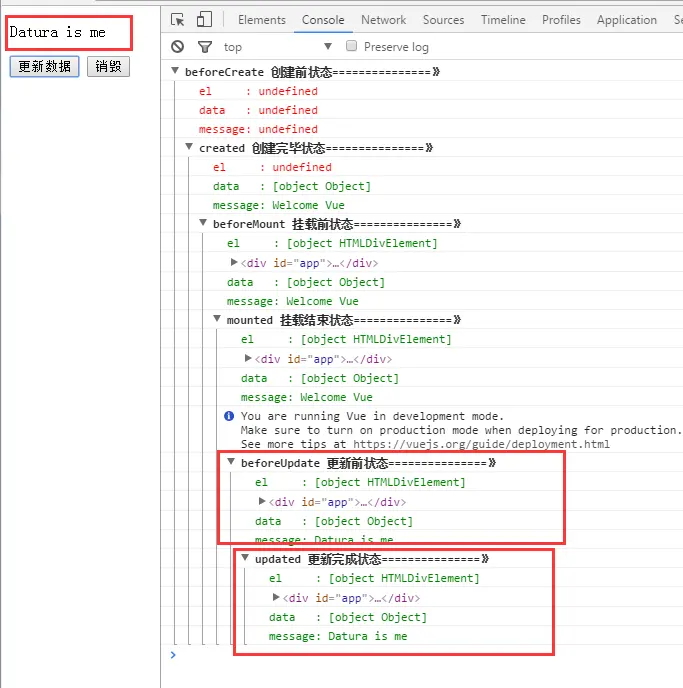Click 'el : [object HTMLDivElement]' under beforeMount
Viewport: 683px width, 688px height.
tap(332, 244)
